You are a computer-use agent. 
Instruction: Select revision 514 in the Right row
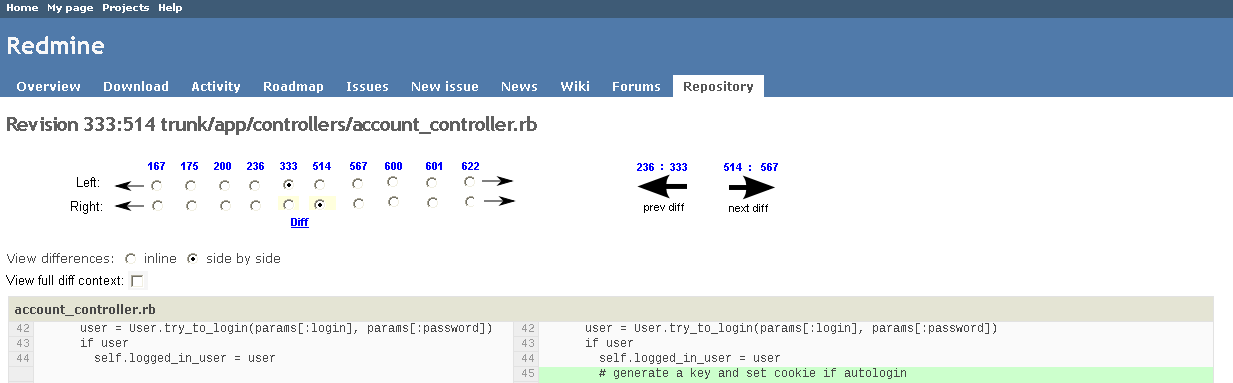pos(320,204)
